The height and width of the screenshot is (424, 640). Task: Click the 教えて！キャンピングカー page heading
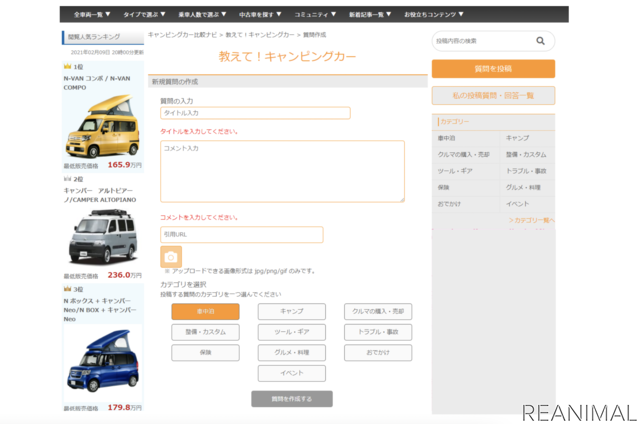[x=287, y=56]
